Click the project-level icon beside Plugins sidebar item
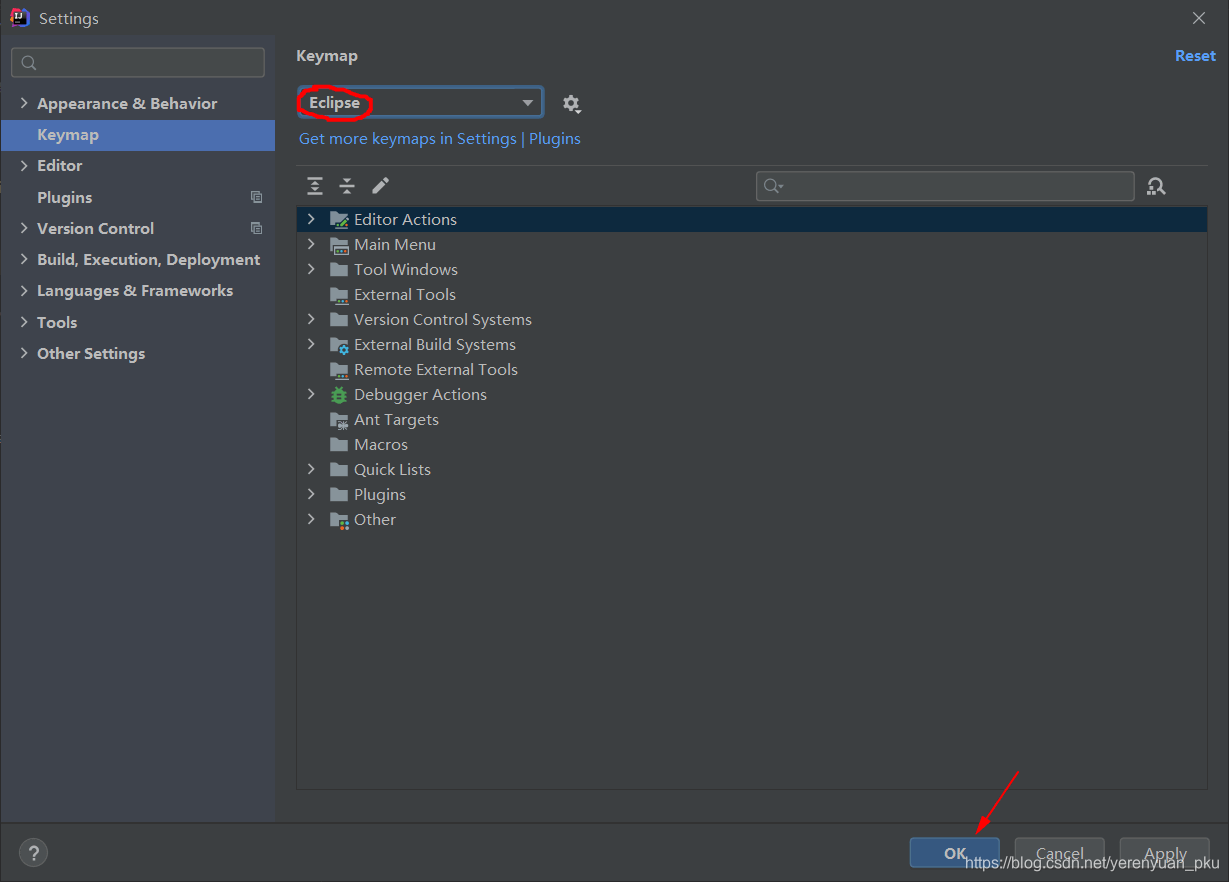 (257, 198)
